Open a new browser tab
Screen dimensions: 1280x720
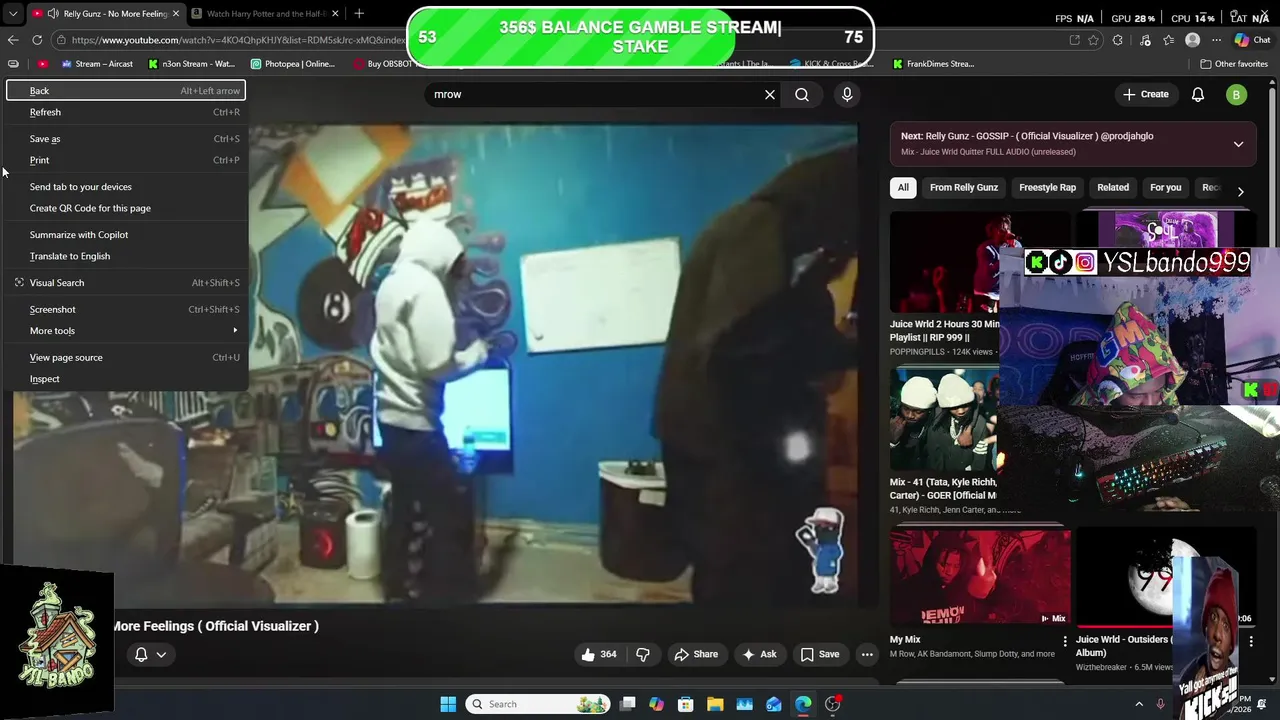click(x=359, y=14)
